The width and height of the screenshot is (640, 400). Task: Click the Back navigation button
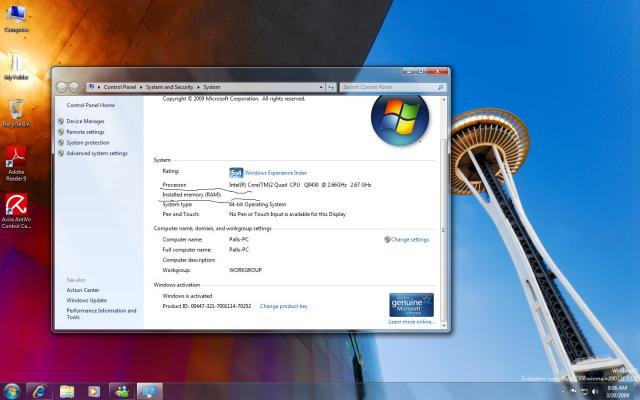[x=62, y=87]
